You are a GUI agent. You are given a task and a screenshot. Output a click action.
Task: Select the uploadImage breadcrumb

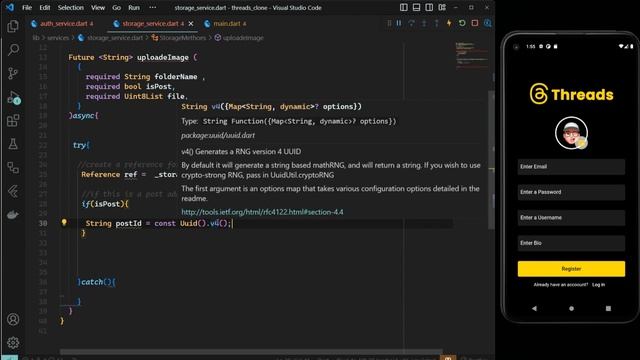coord(243,38)
